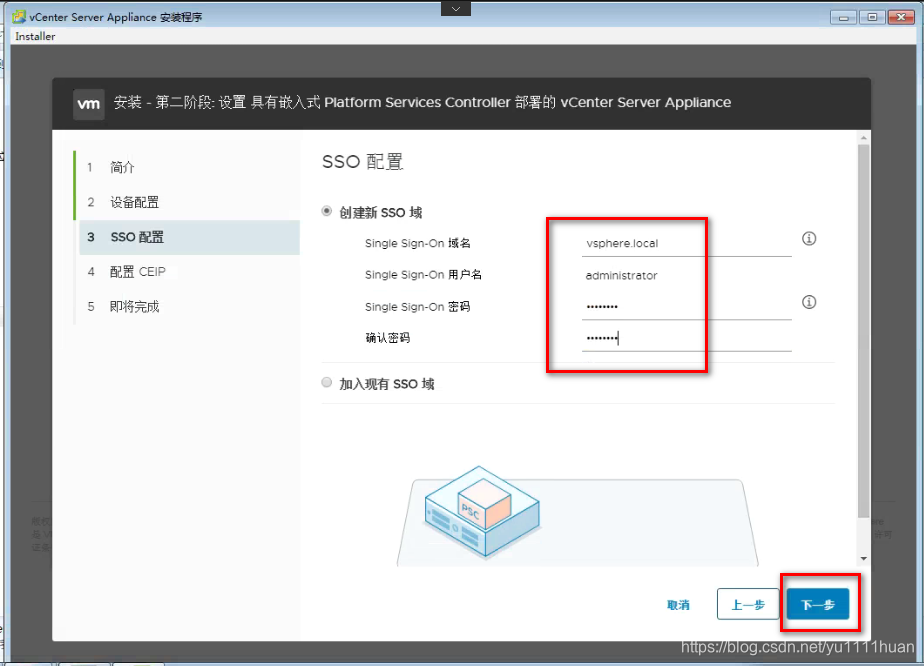The width and height of the screenshot is (924, 666).
Task: Click the vm logo in the header
Action: (89, 104)
